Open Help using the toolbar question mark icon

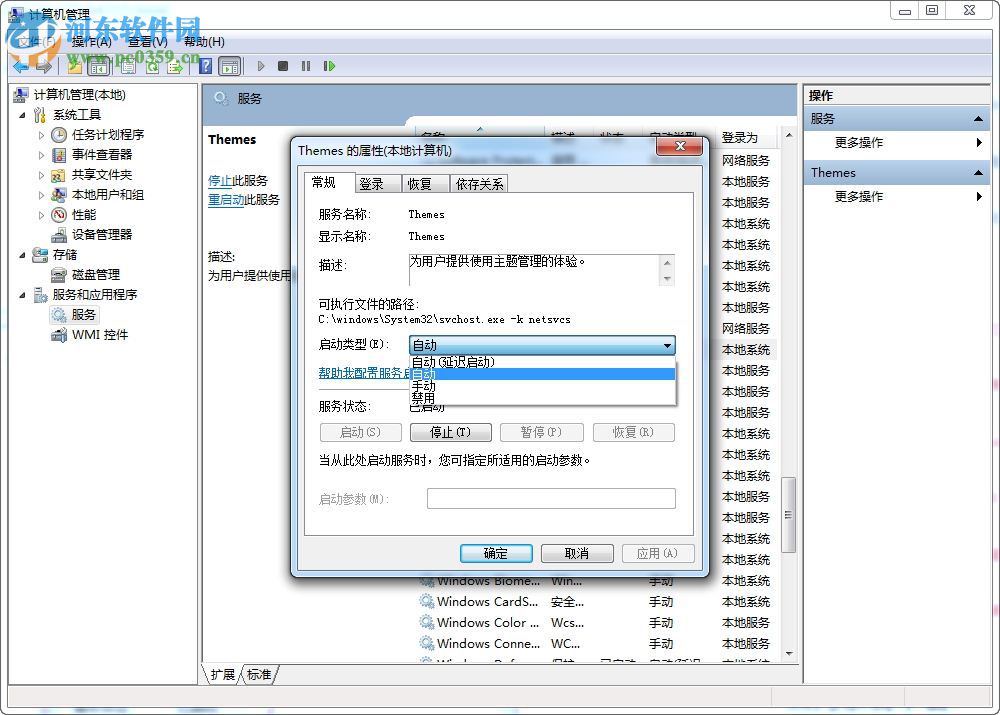(x=204, y=66)
